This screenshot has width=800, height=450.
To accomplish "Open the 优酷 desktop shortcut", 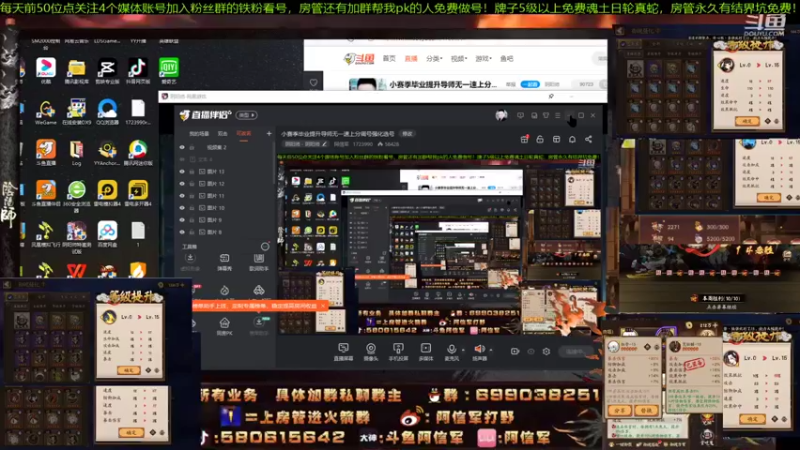I will pos(45,70).
